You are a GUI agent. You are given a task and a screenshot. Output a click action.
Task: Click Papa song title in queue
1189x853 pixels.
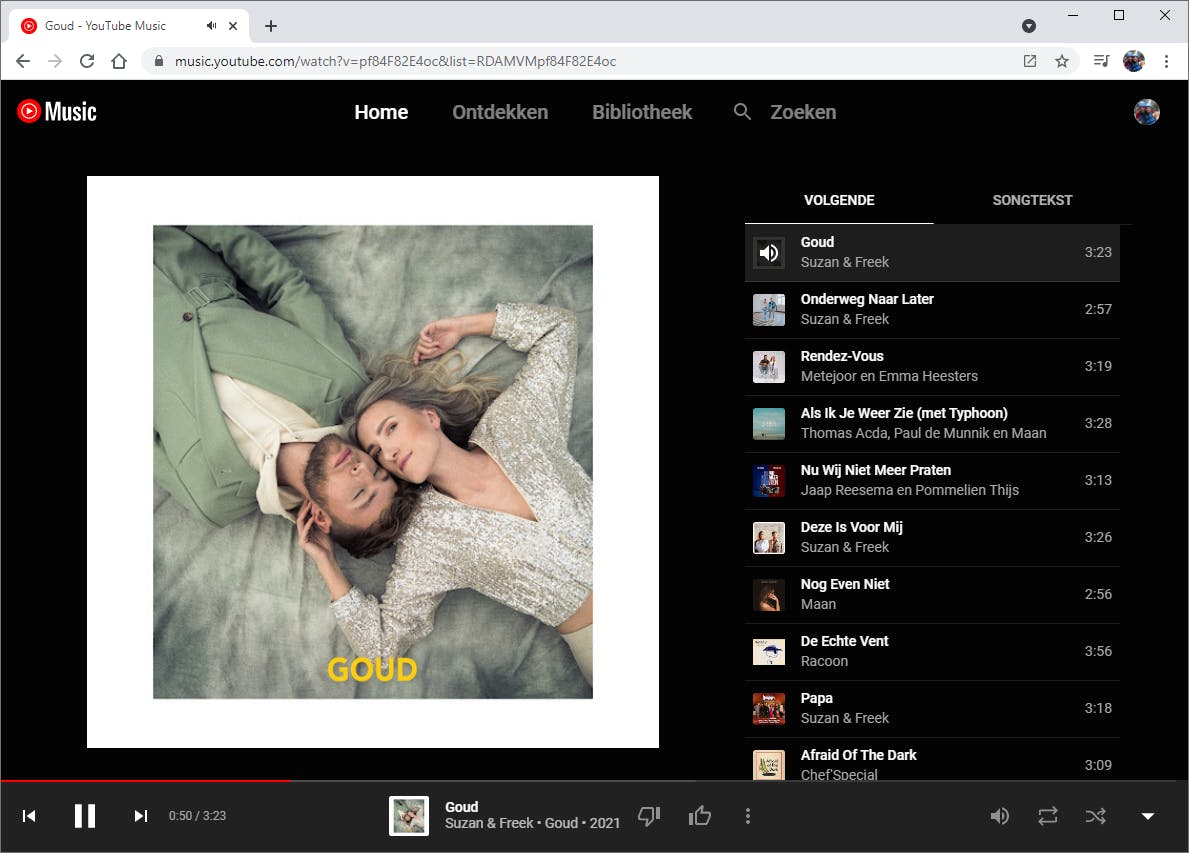816,698
